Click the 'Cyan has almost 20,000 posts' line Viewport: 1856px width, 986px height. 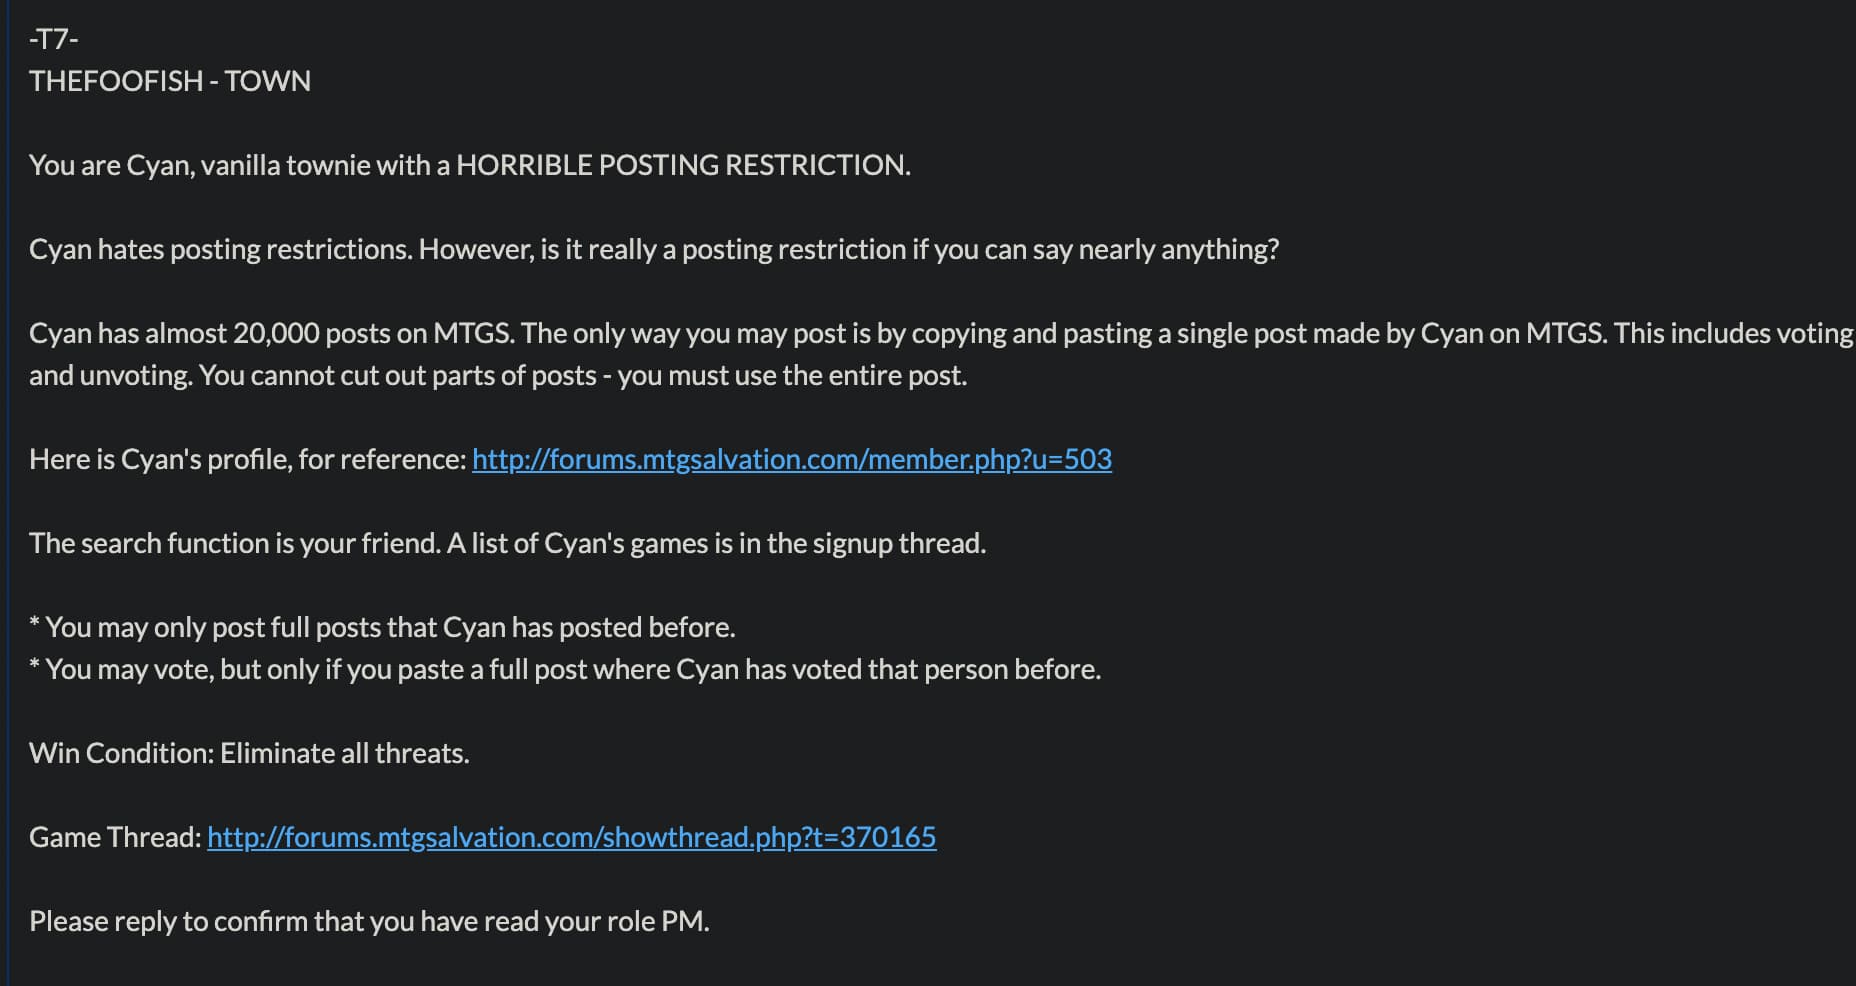(x=941, y=333)
